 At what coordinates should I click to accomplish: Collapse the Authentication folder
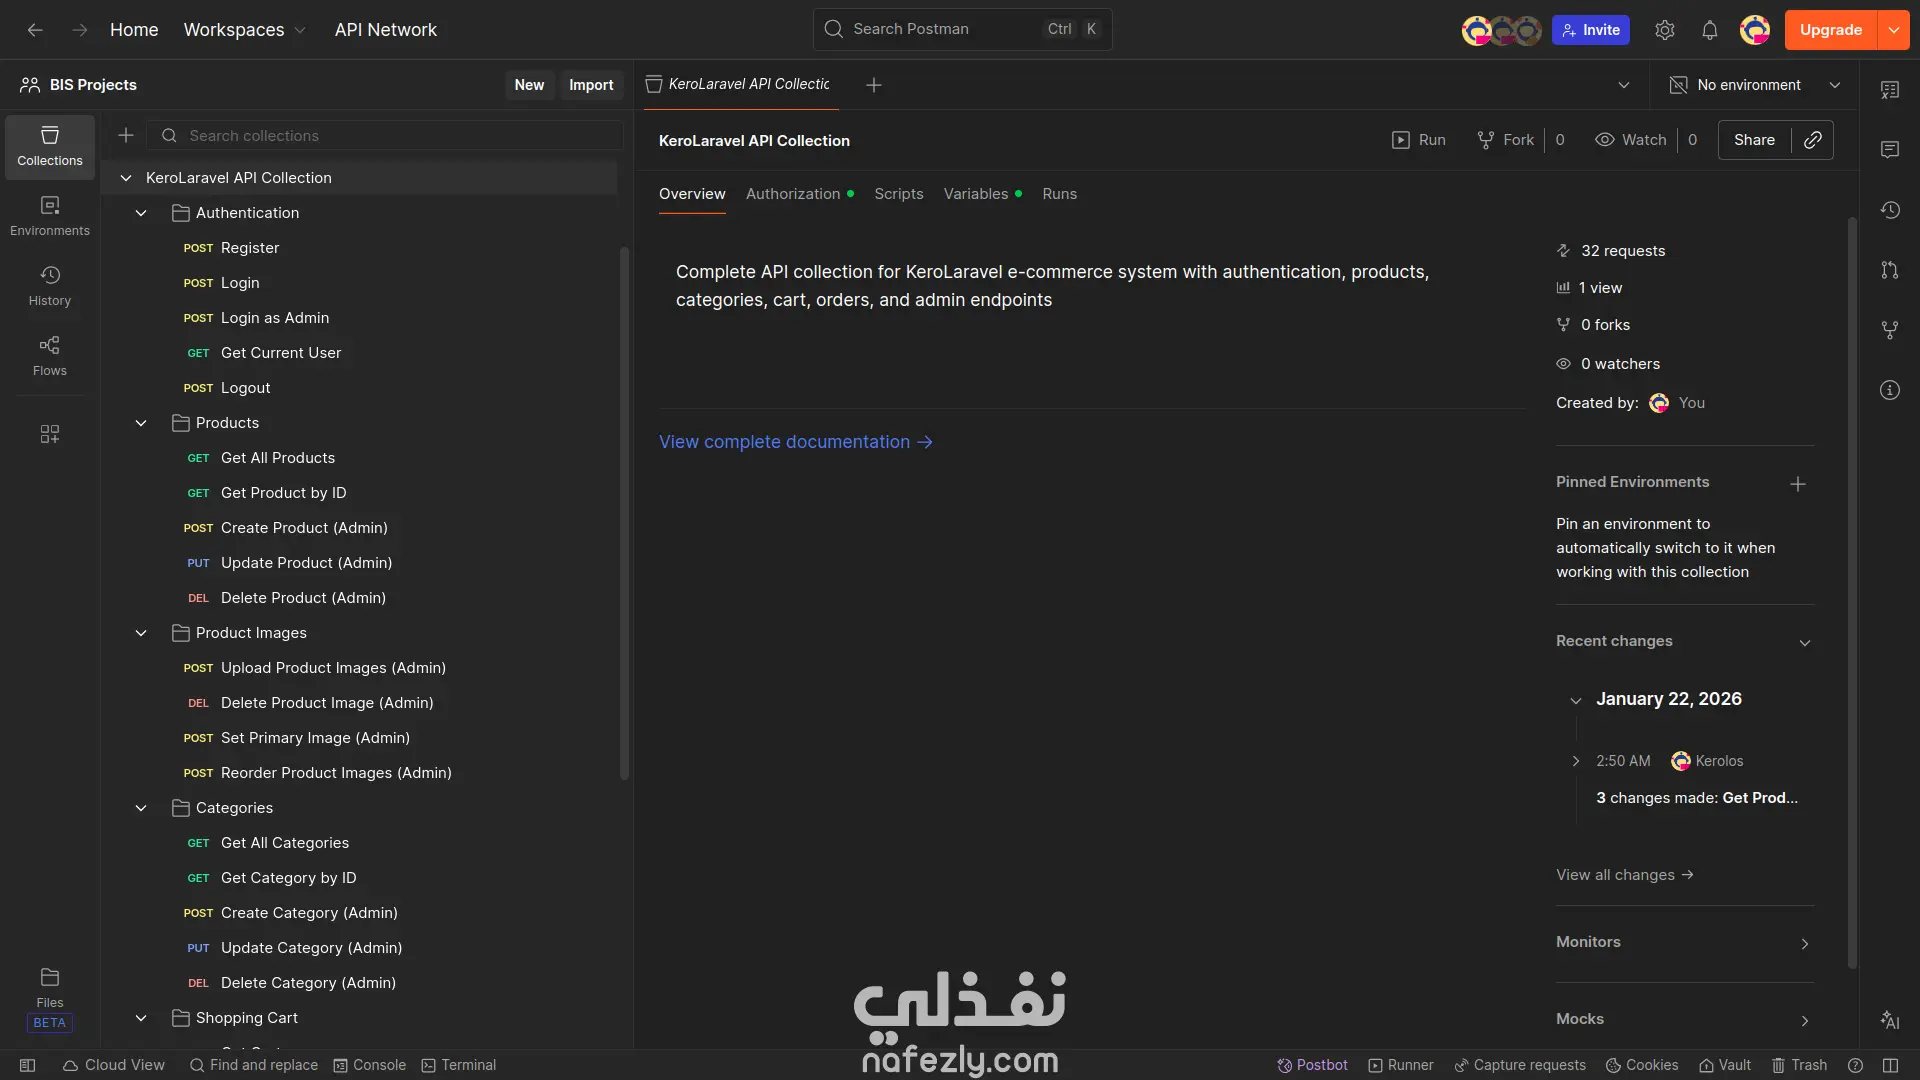(141, 213)
